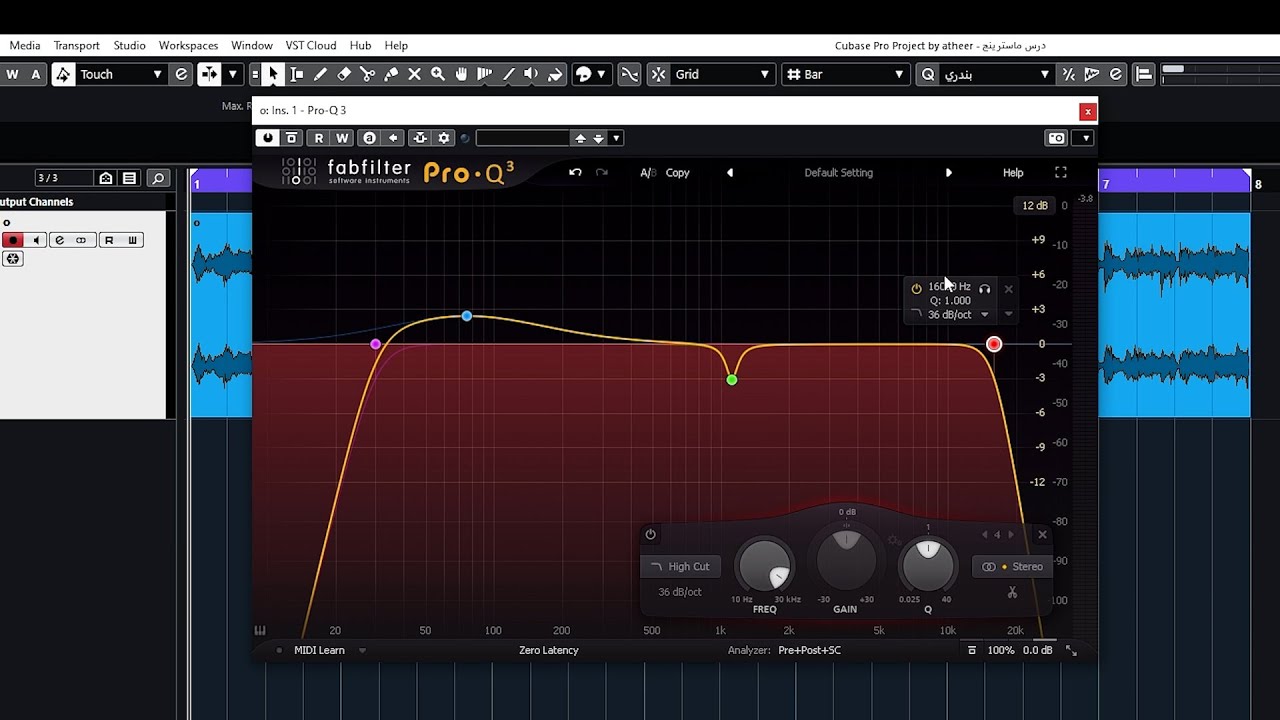Select the Zoom magnifier tool
The image size is (1280, 720).
(438, 74)
